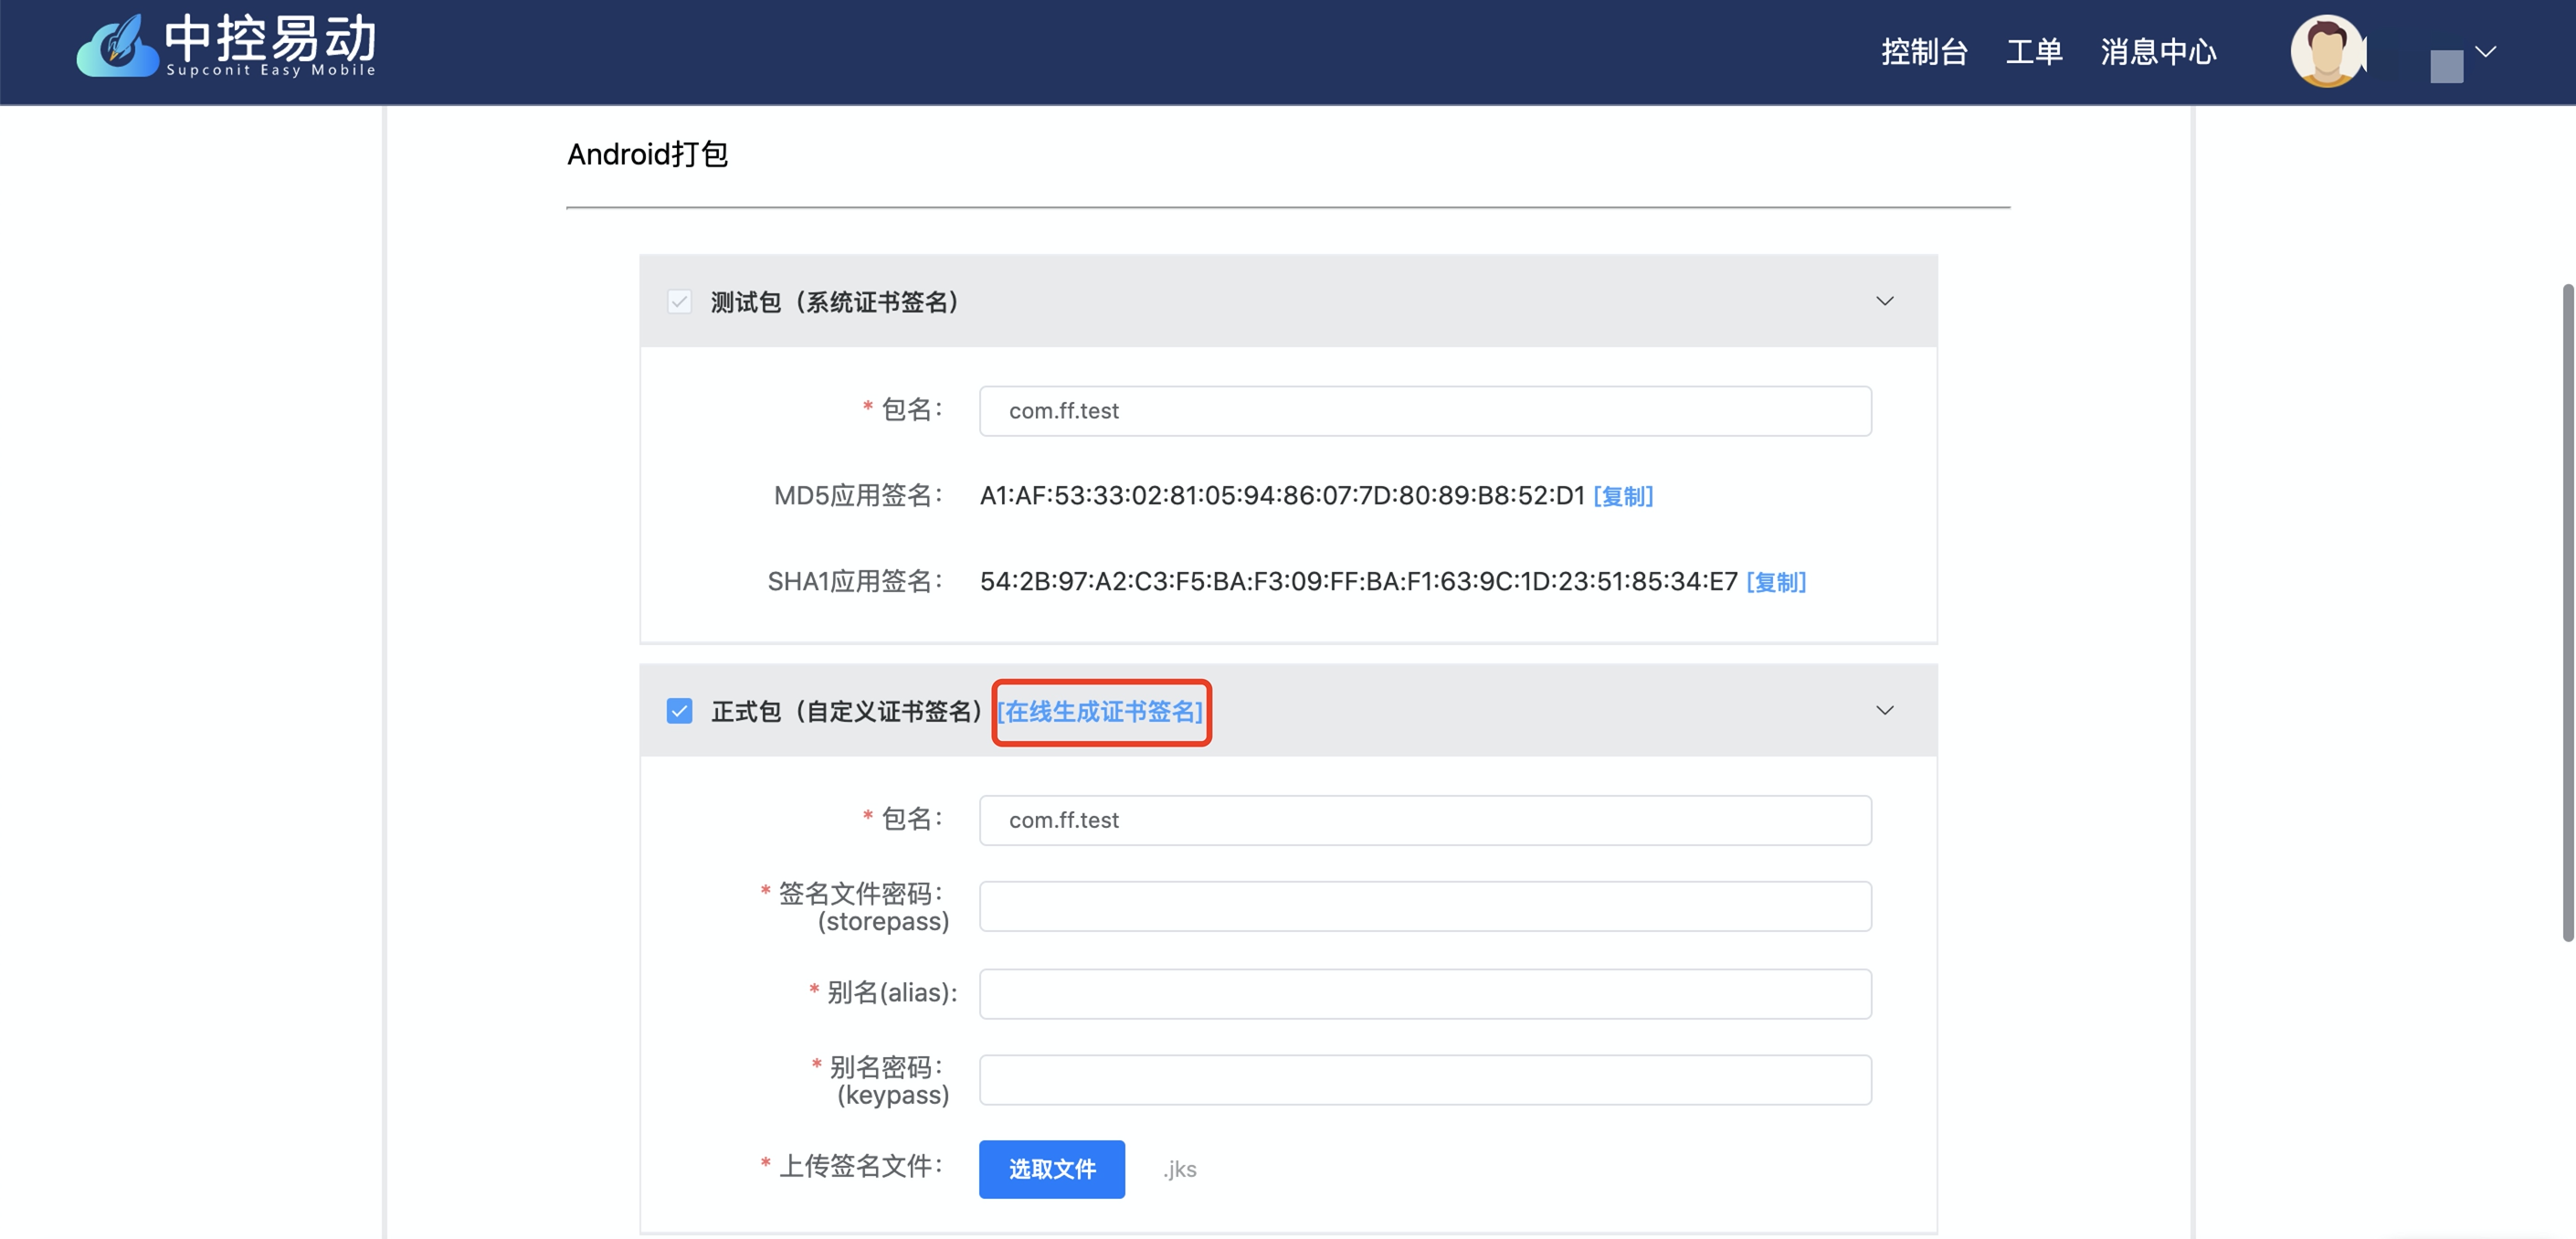Click the 正式包（自定义证书签名）section title

(x=847, y=711)
